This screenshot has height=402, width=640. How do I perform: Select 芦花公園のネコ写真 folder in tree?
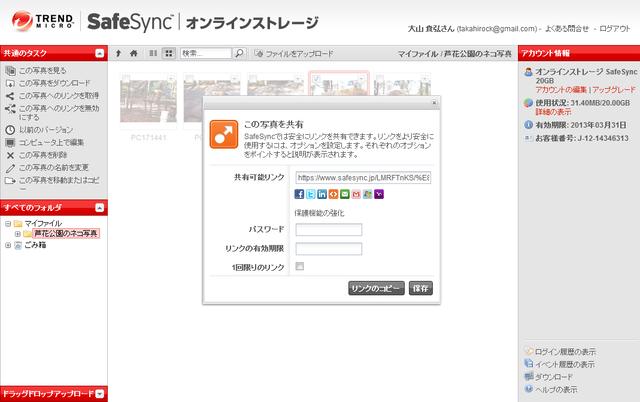(x=66, y=234)
